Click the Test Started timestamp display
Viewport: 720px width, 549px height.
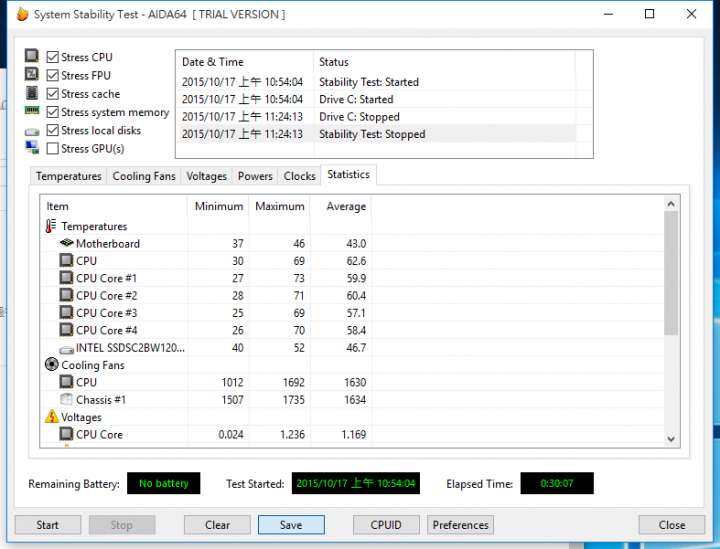(355, 483)
